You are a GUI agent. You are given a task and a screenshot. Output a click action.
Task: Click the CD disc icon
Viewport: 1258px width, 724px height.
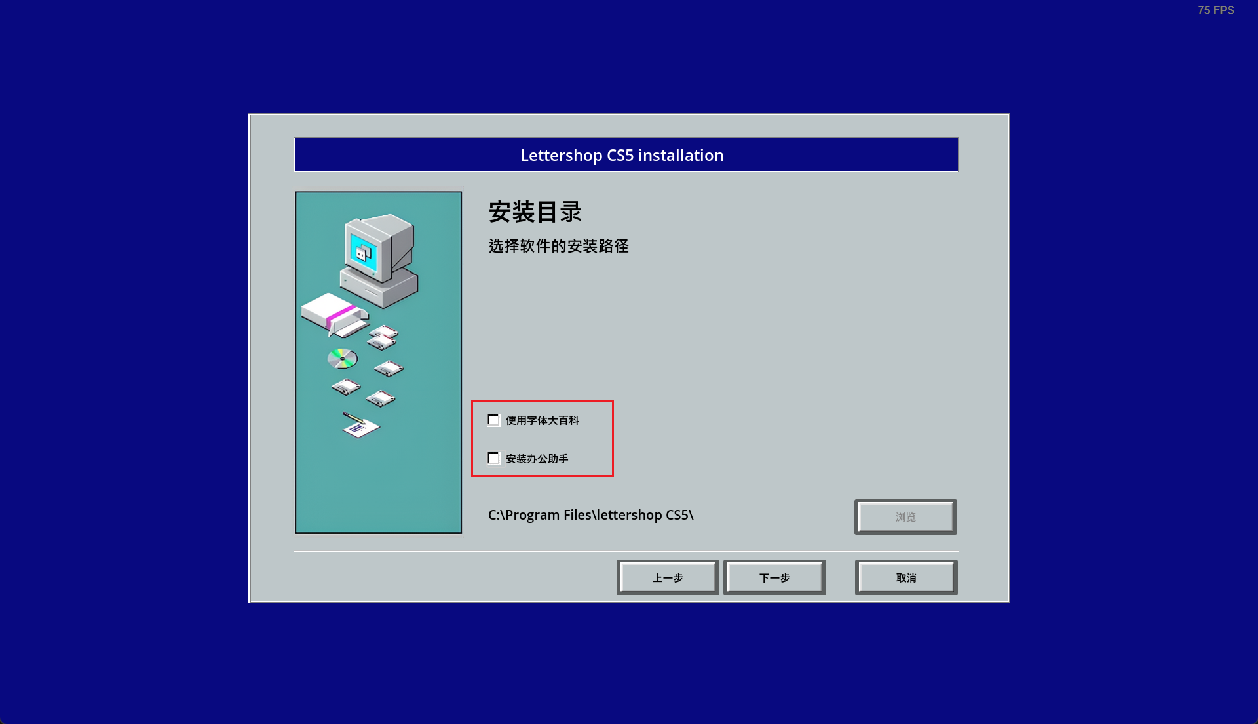pyautogui.click(x=342, y=358)
